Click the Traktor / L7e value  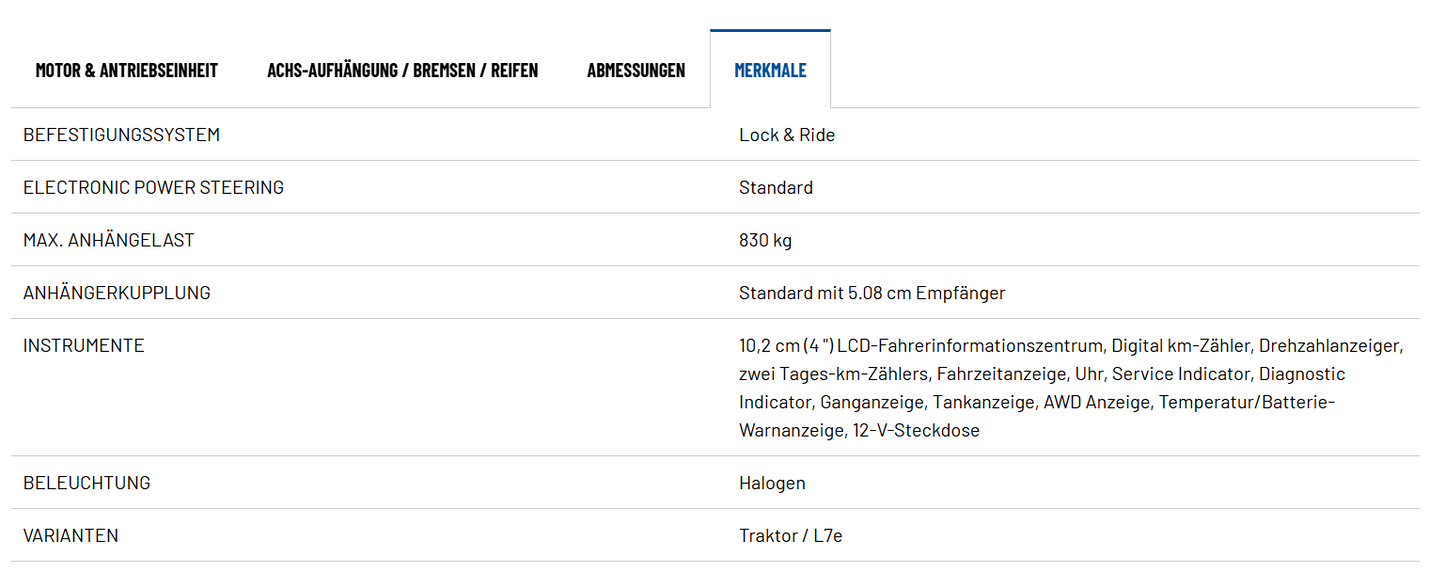pyautogui.click(x=790, y=536)
